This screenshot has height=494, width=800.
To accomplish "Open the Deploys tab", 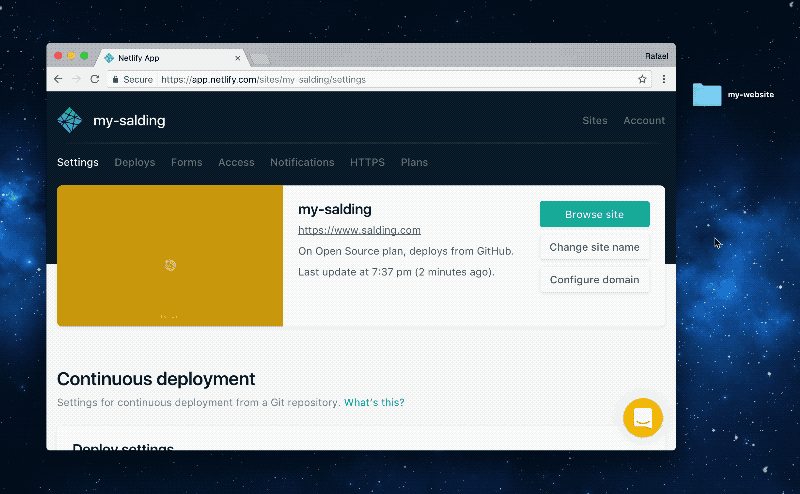I will coord(134,162).
